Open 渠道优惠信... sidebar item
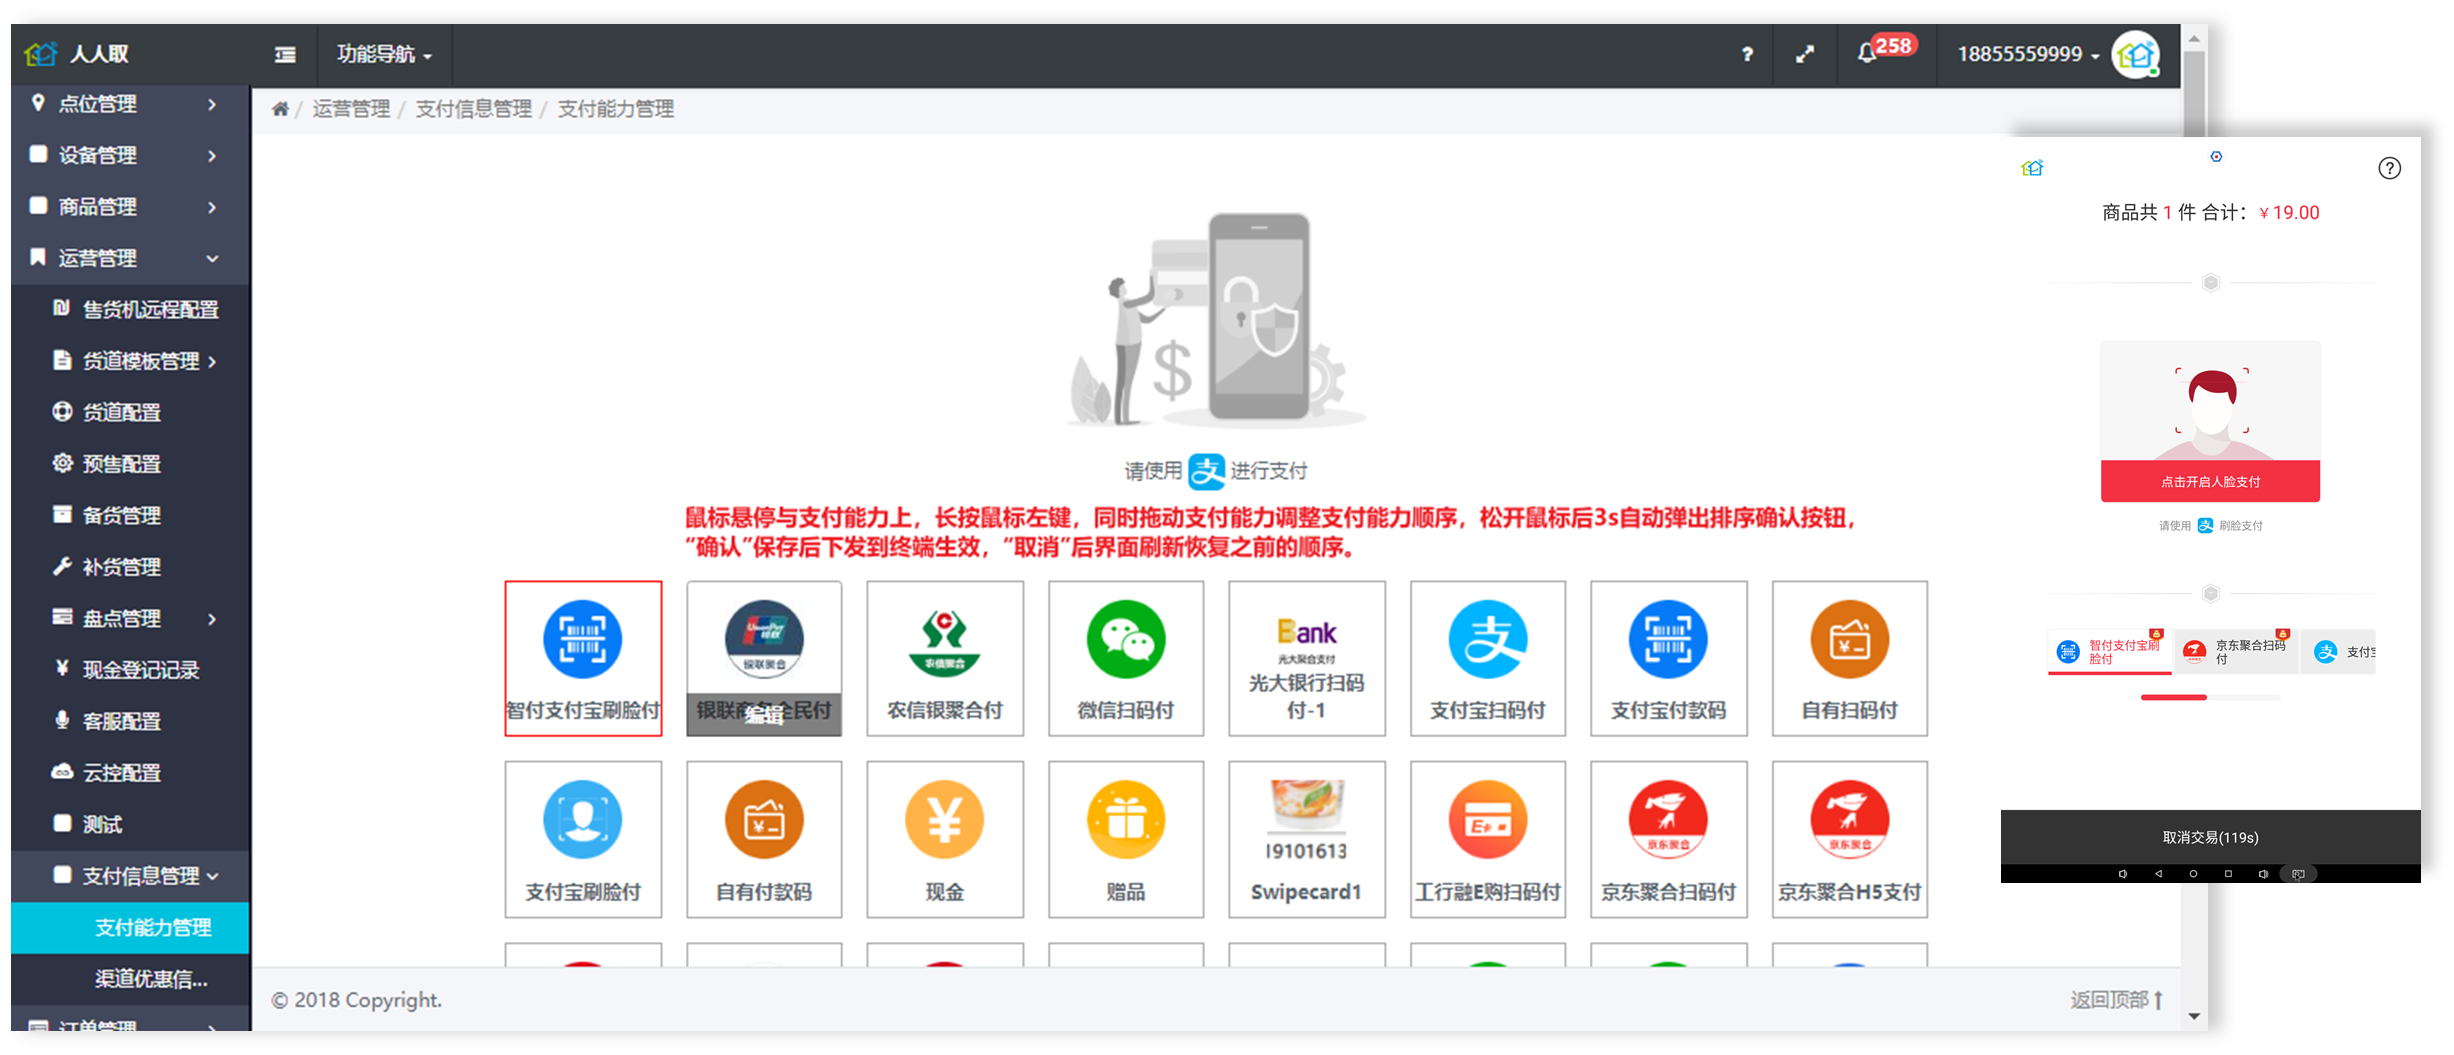The image size is (2454, 1055). [130, 979]
